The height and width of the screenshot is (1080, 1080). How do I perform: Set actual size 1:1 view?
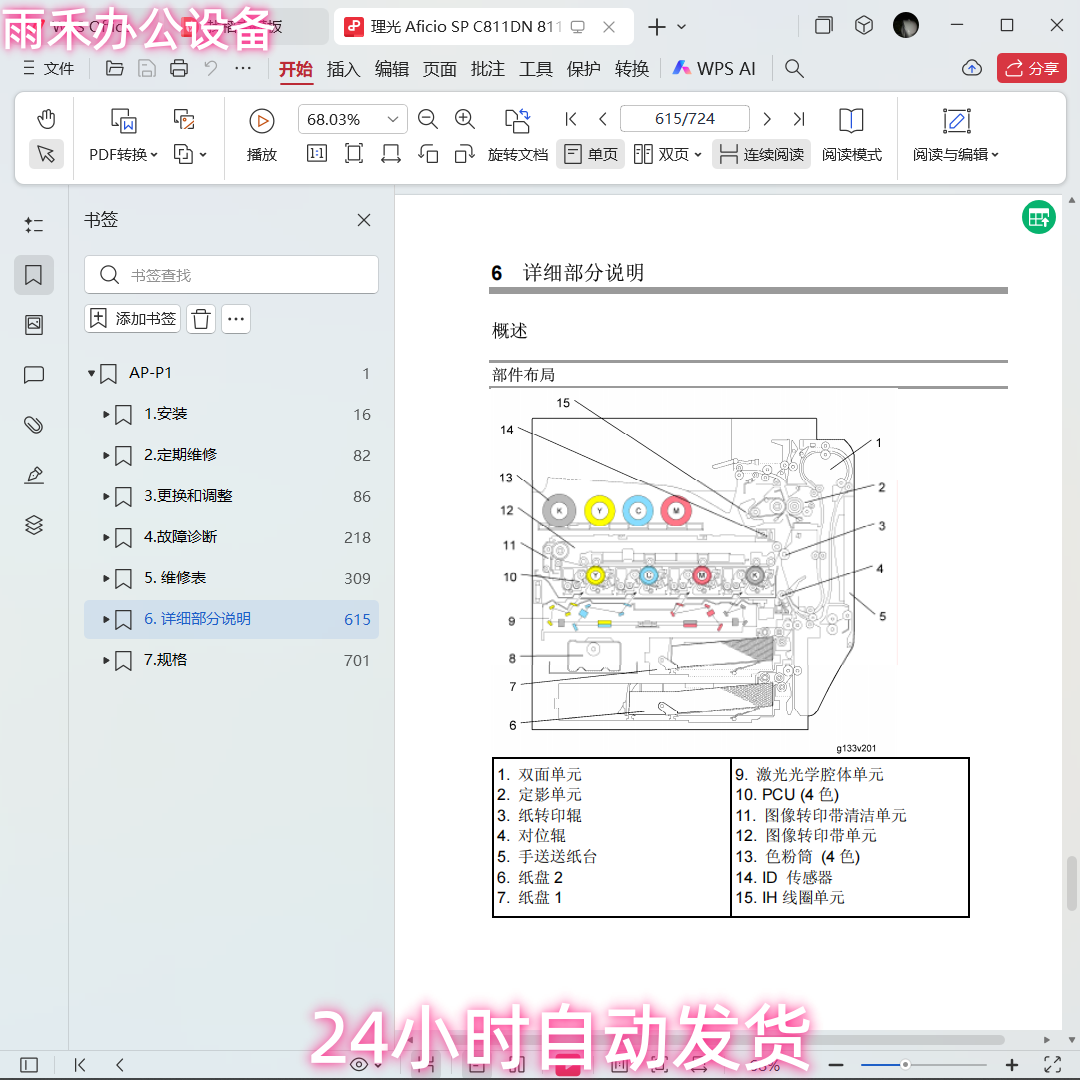click(317, 154)
